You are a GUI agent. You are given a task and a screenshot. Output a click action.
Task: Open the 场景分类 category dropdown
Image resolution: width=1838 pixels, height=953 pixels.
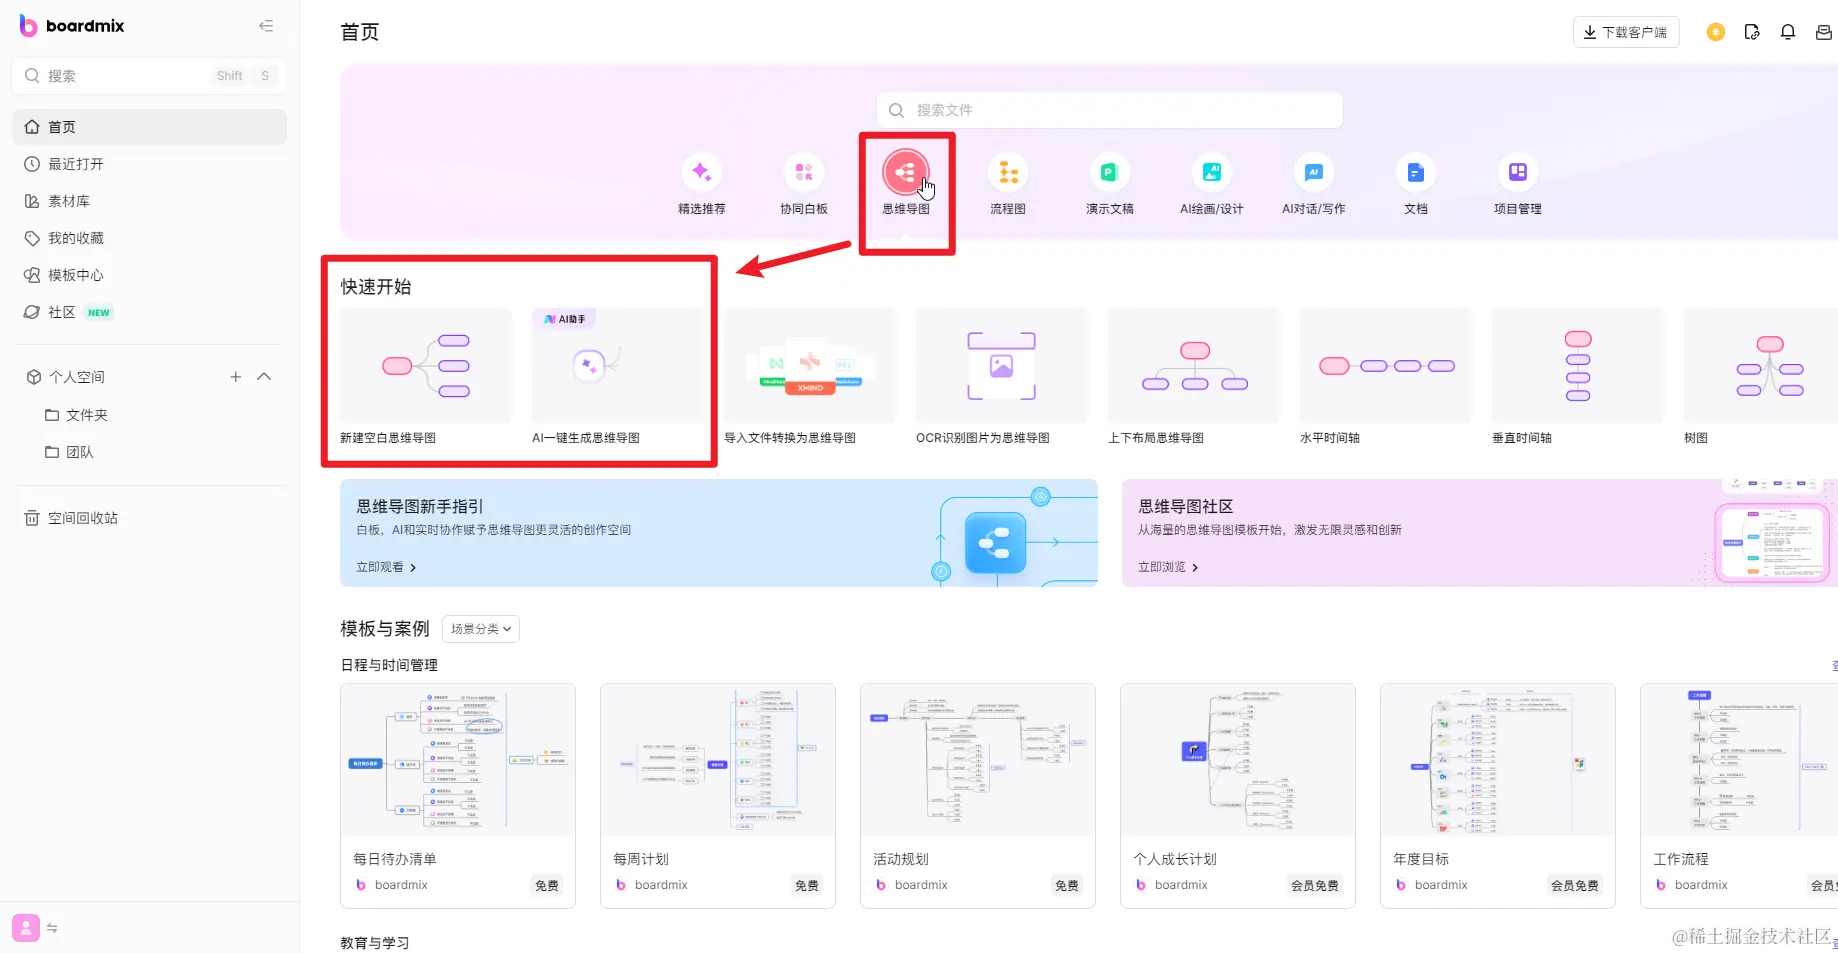[x=480, y=628]
